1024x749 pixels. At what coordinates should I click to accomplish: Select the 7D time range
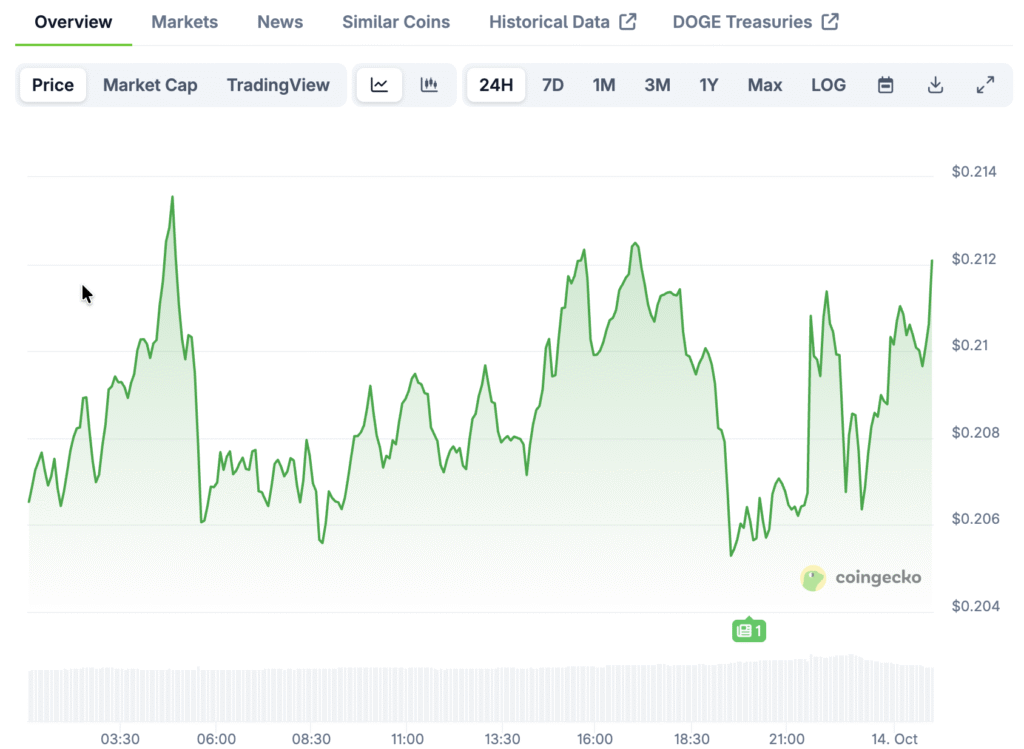pos(553,85)
